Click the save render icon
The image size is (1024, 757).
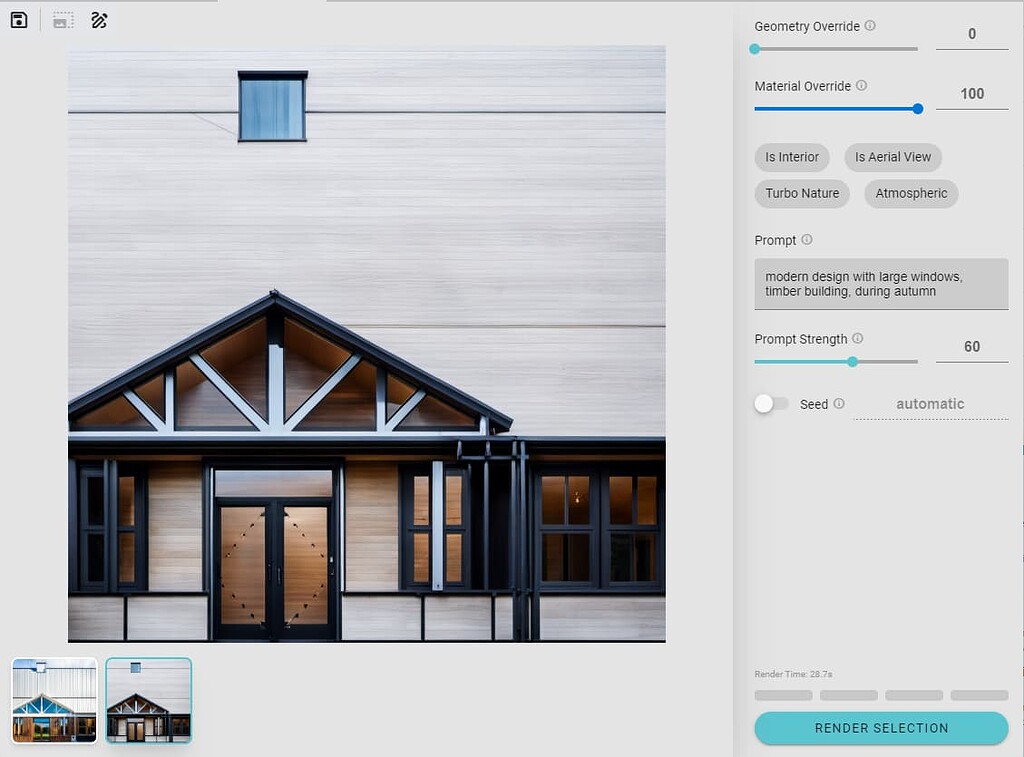pyautogui.click(x=18, y=19)
